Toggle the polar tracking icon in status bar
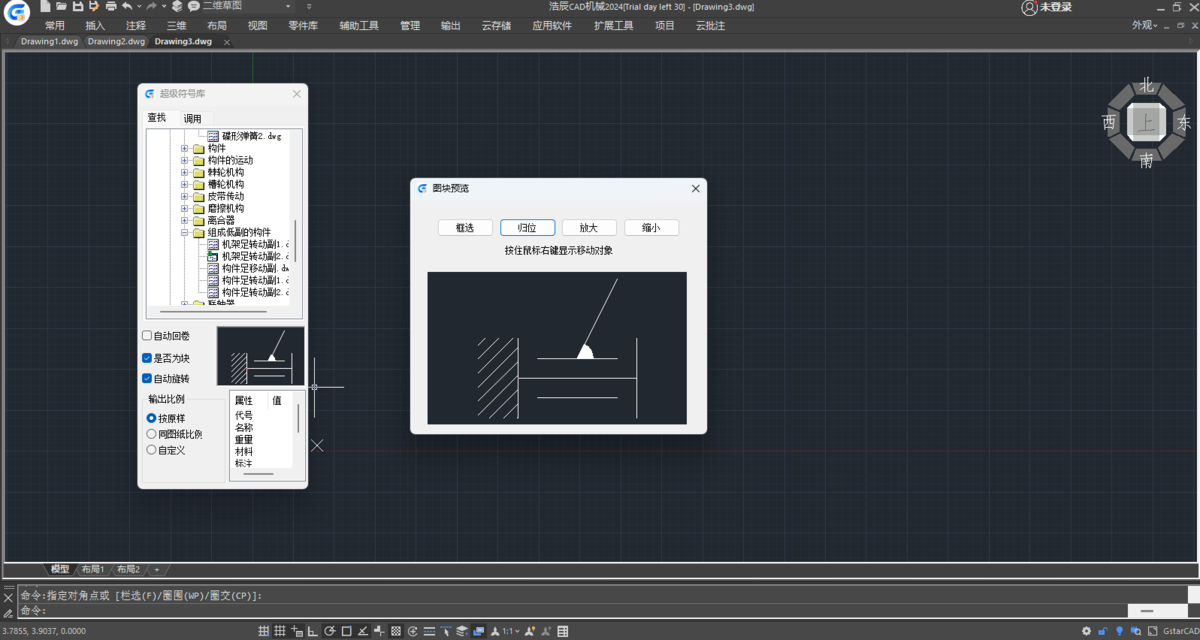1200x640 pixels. tap(329, 631)
